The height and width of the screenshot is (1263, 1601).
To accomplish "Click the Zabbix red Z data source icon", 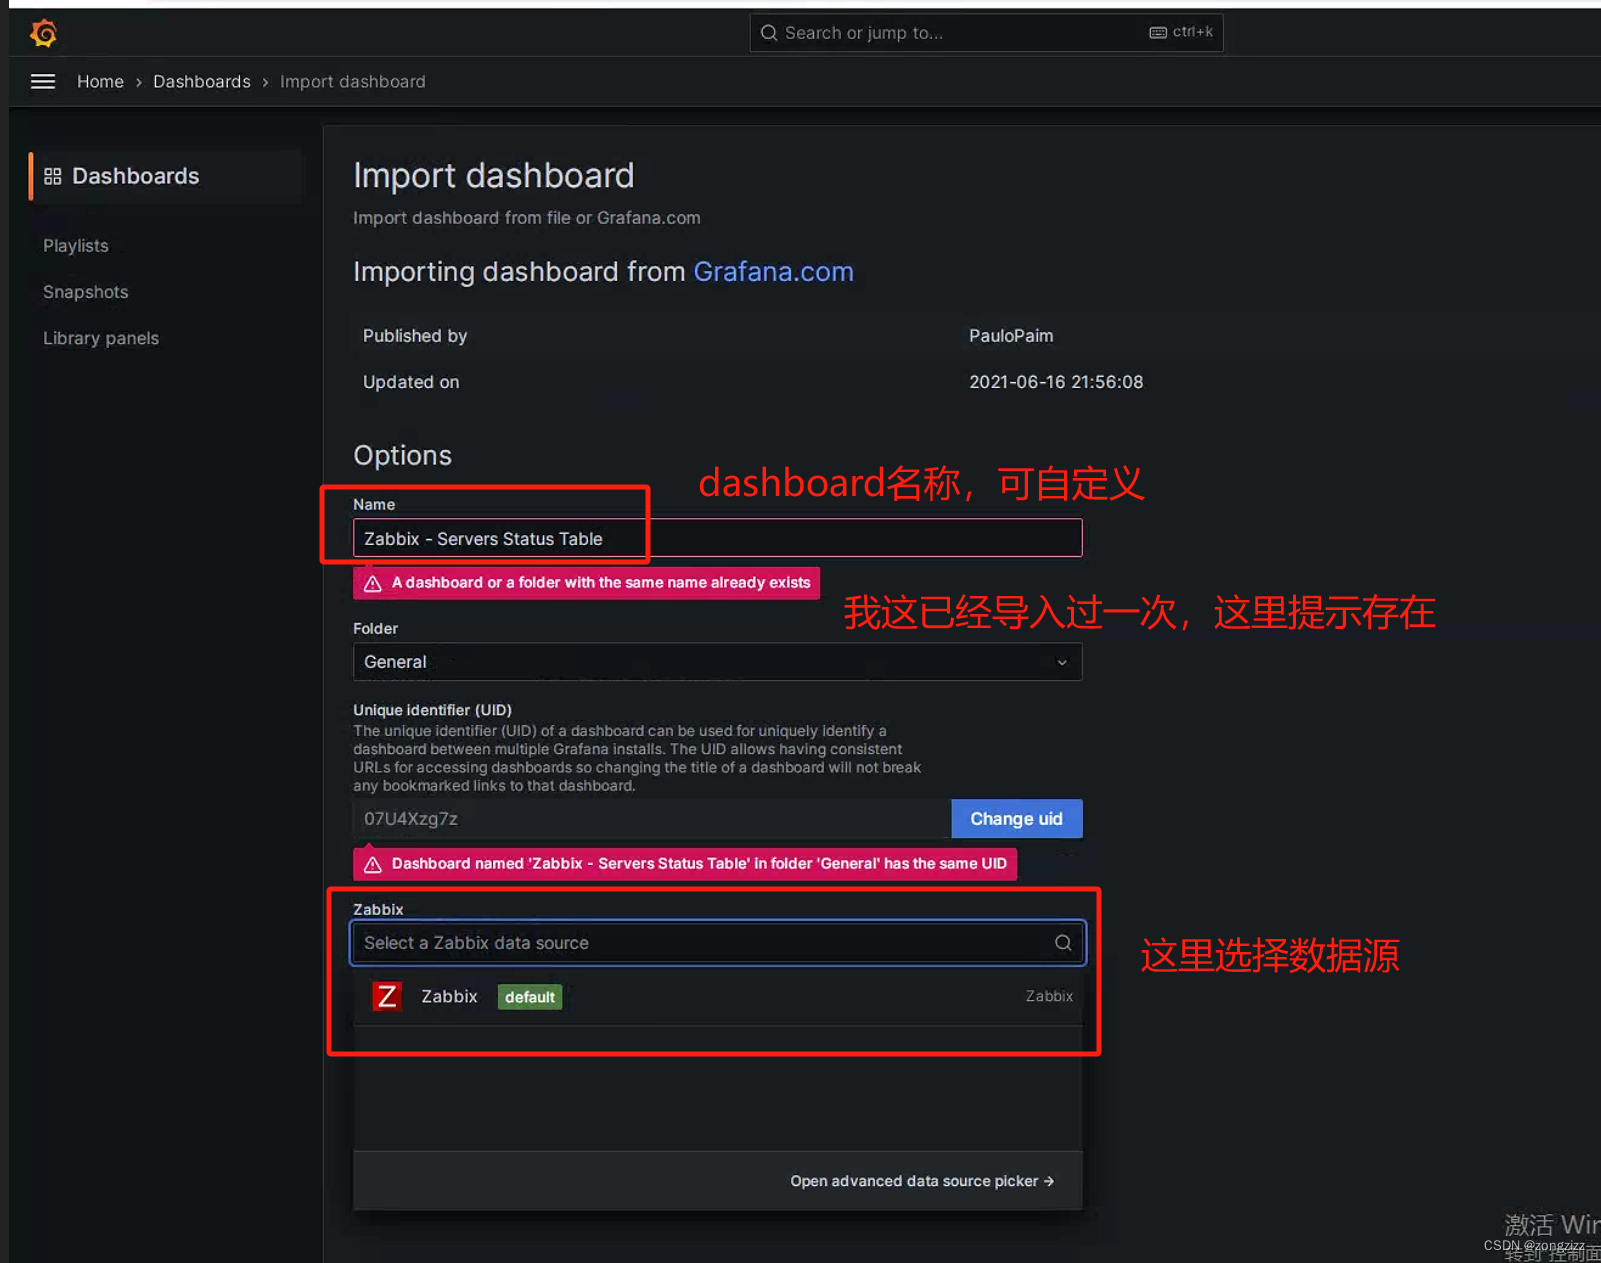I will (387, 996).
